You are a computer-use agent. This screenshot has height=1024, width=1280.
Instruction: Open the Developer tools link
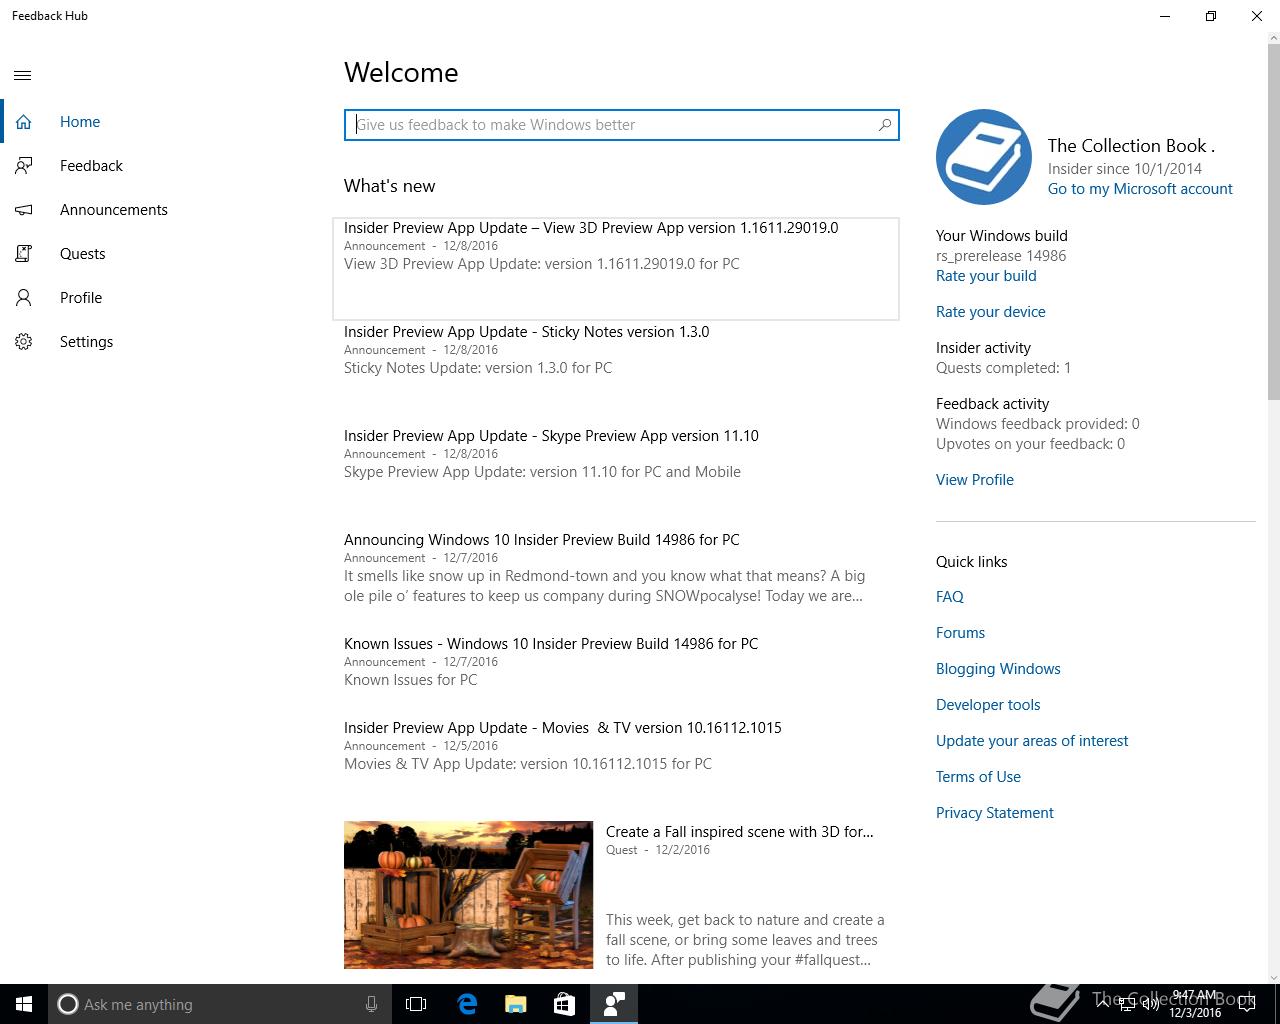point(988,705)
